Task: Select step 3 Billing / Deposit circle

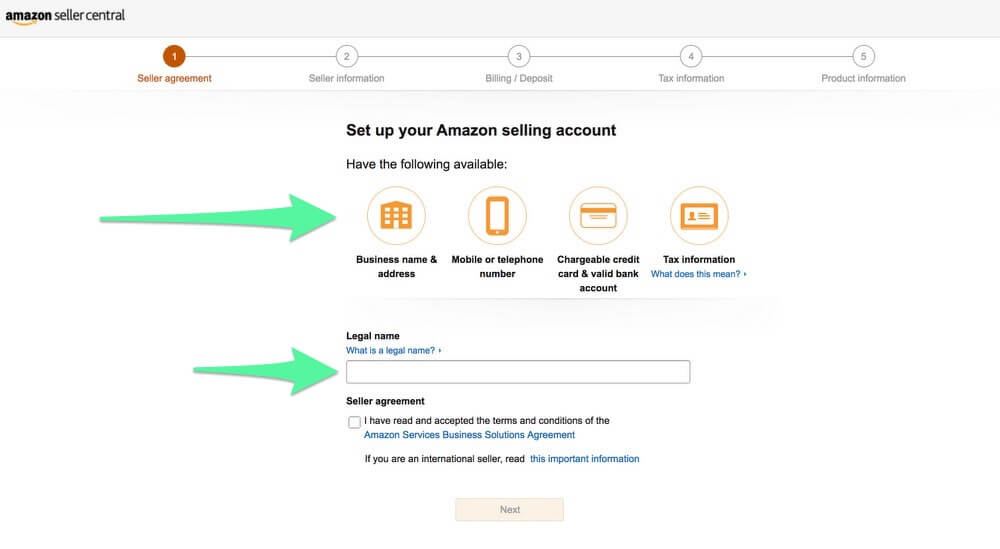Action: 518,56
